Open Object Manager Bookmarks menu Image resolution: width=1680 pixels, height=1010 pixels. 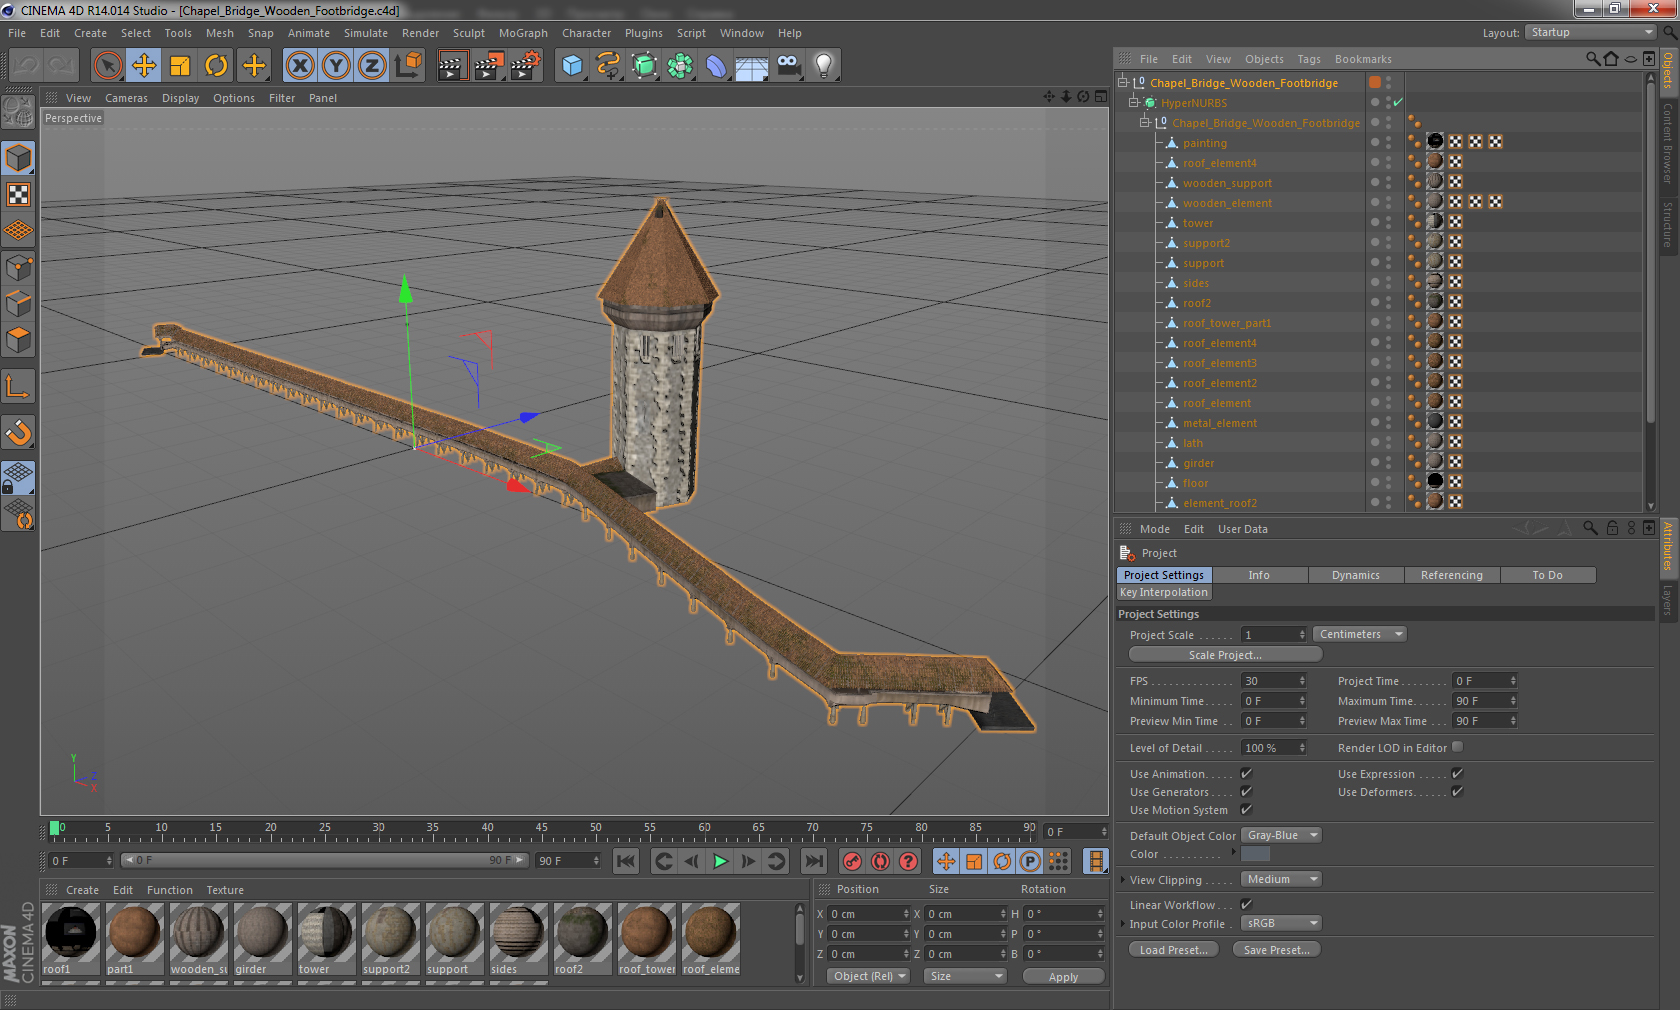click(1363, 59)
